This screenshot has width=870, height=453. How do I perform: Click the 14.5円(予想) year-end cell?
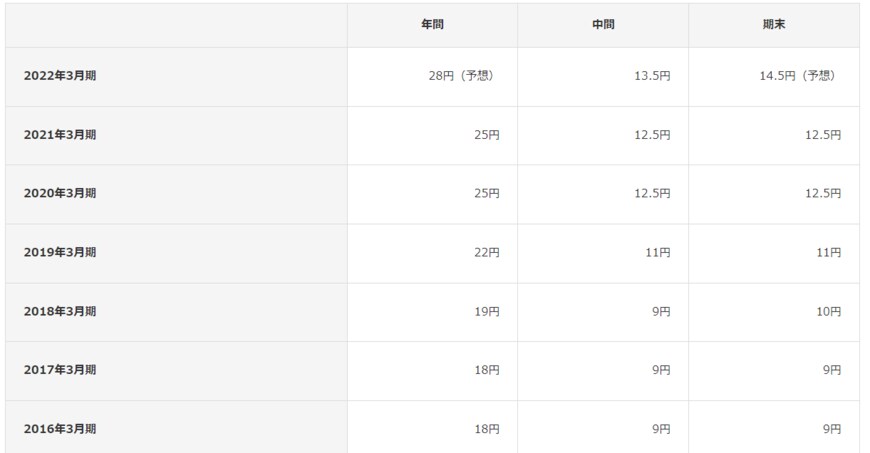click(x=797, y=76)
